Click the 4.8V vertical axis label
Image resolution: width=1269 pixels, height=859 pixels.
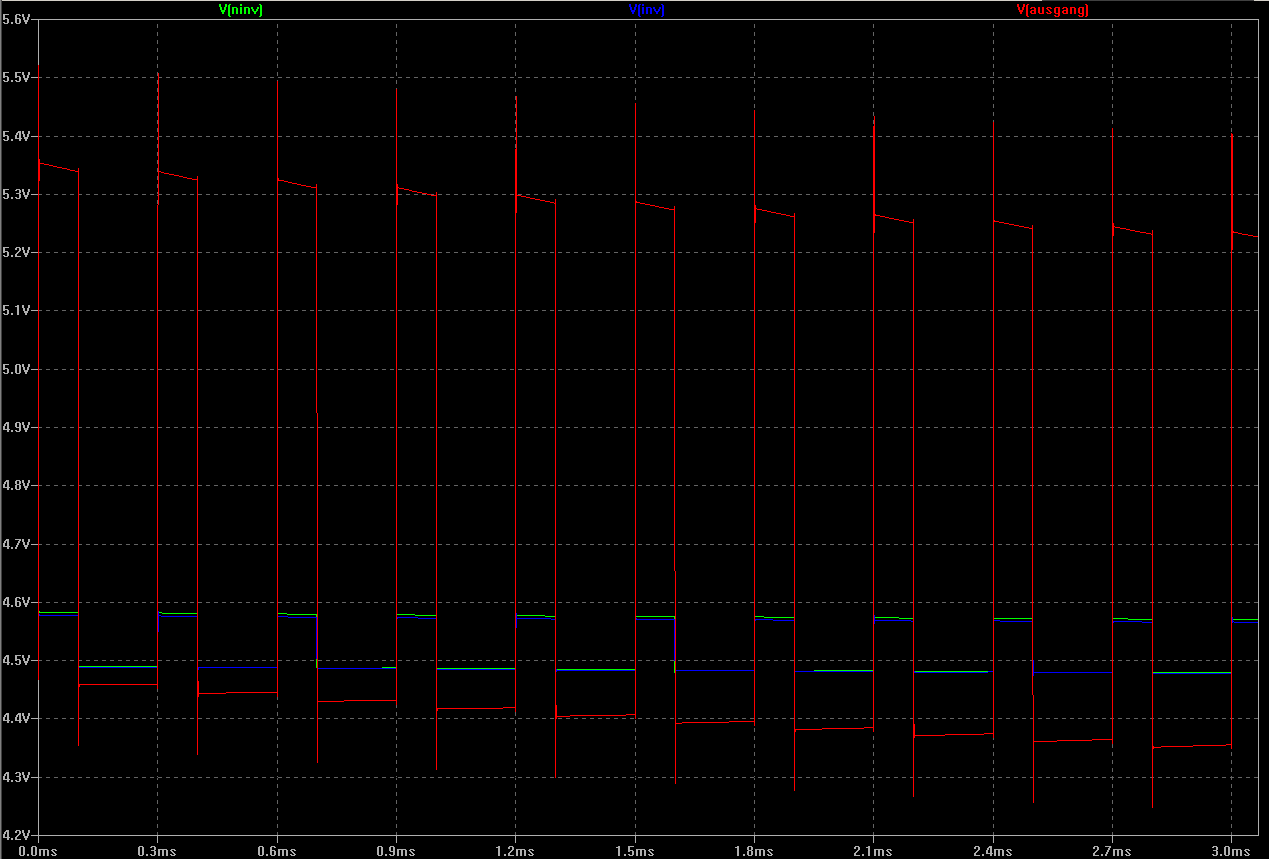(16, 486)
